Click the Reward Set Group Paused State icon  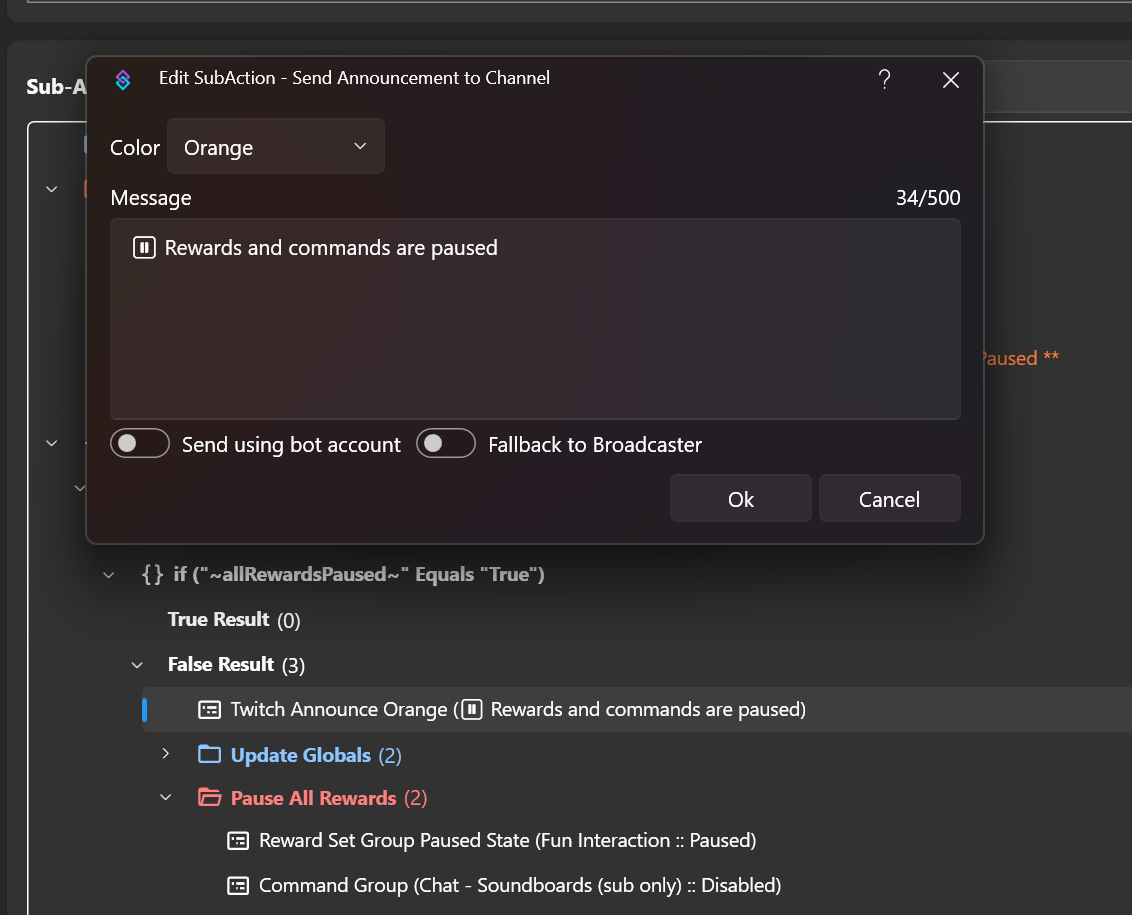238,841
